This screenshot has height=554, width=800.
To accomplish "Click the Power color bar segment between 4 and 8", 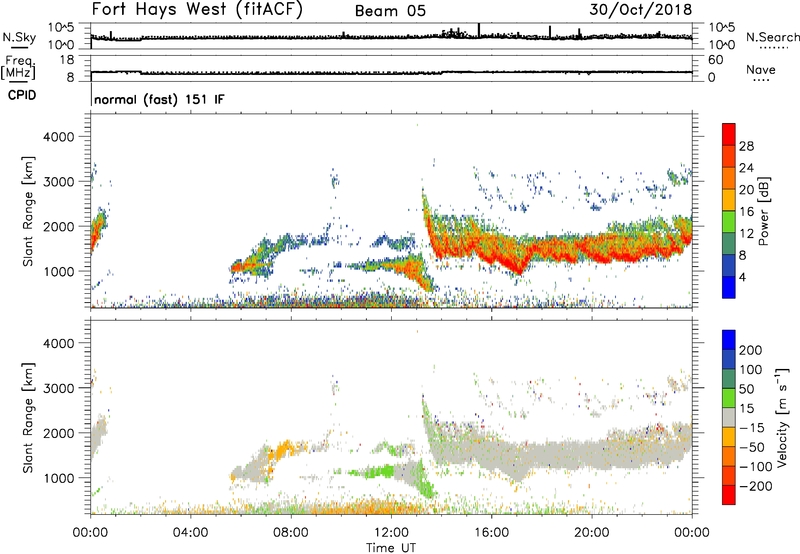I will point(729,265).
